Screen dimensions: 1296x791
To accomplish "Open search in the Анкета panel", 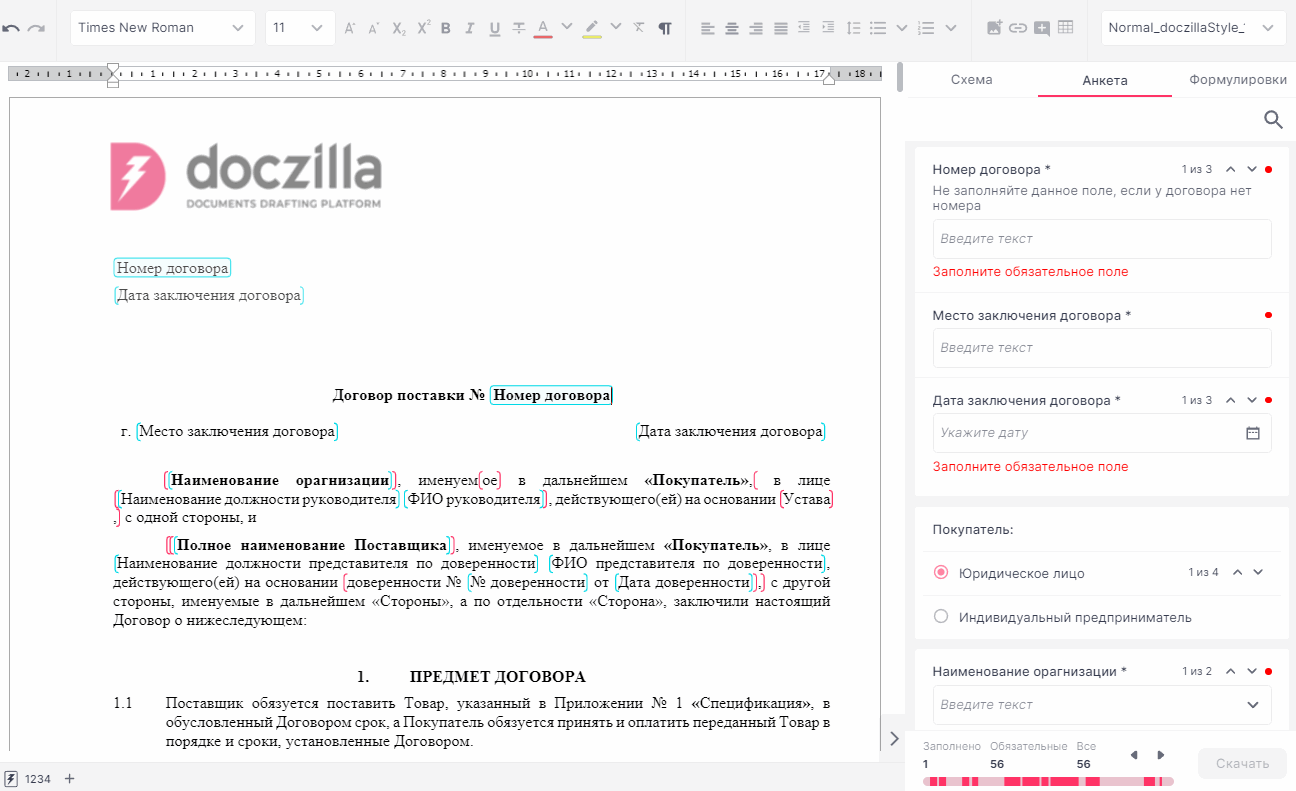I will pos(1273,120).
